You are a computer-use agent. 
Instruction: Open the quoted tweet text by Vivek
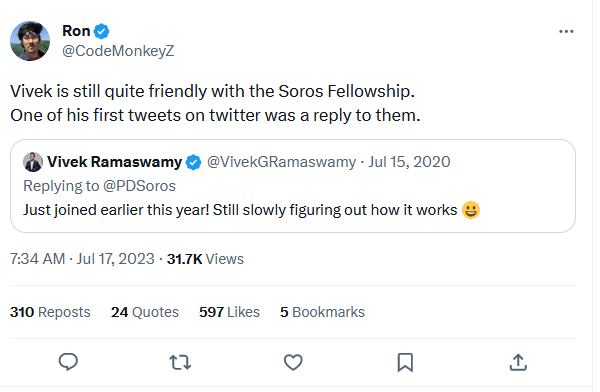(251, 210)
